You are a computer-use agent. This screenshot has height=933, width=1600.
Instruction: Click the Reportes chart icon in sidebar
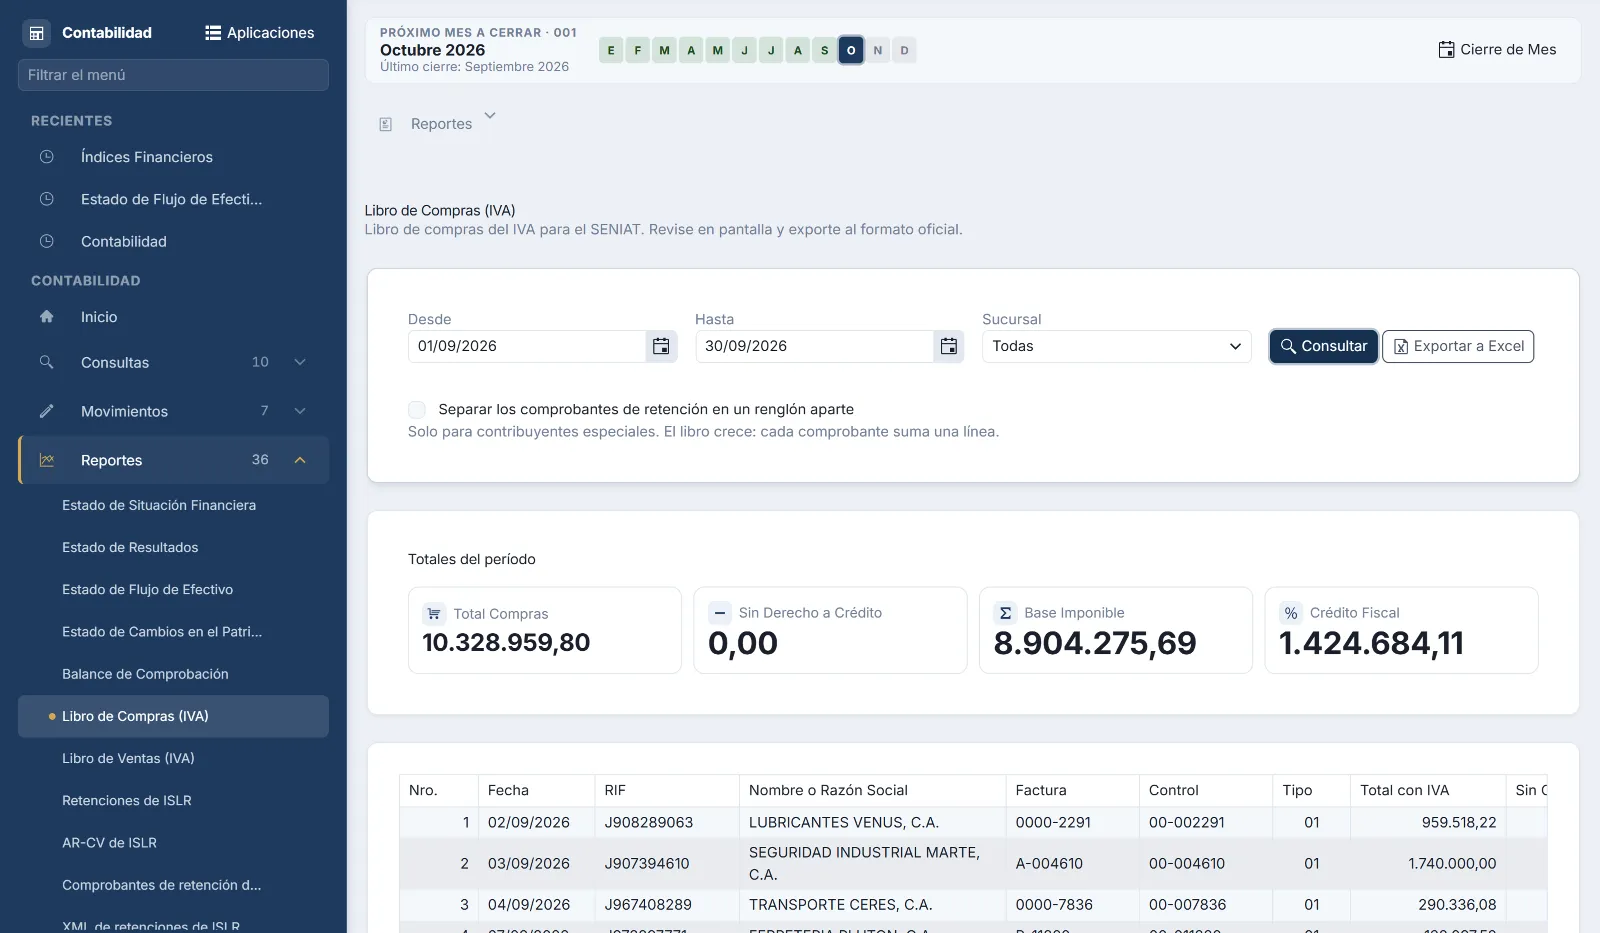coord(46,460)
